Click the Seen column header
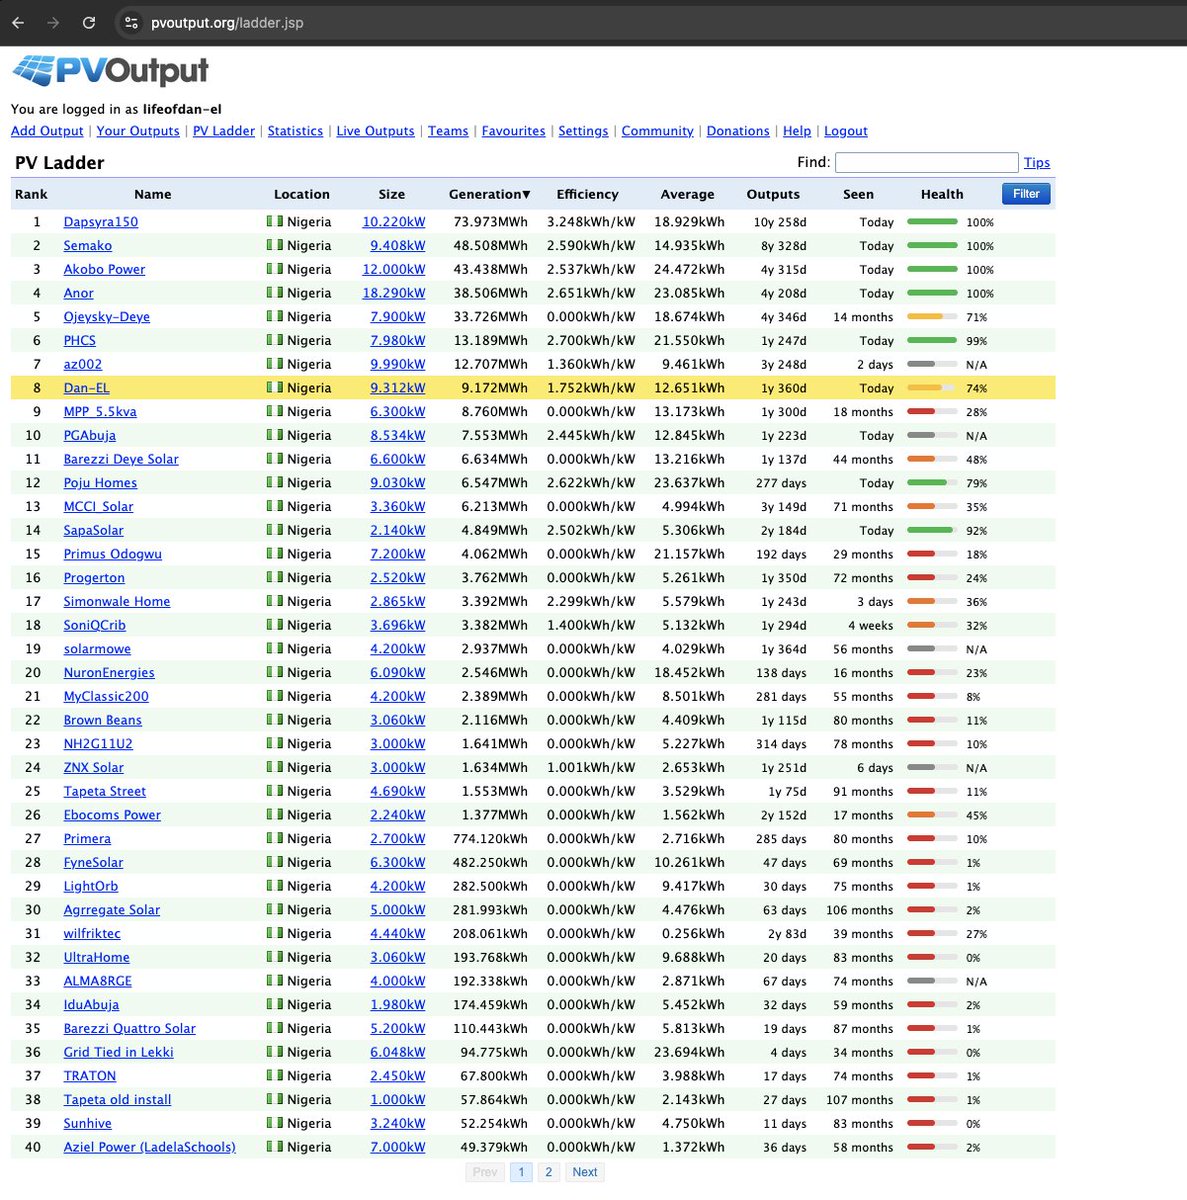Screen dimensions: 1187x1200 click(858, 194)
